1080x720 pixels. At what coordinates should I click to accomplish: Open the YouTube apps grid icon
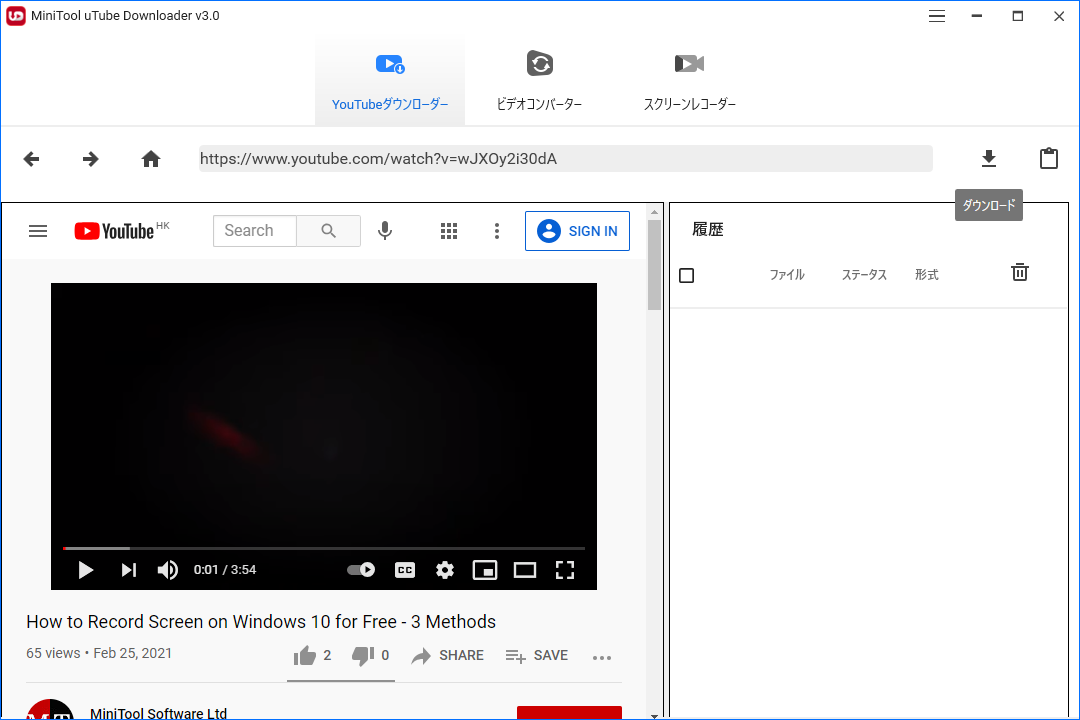pos(448,231)
